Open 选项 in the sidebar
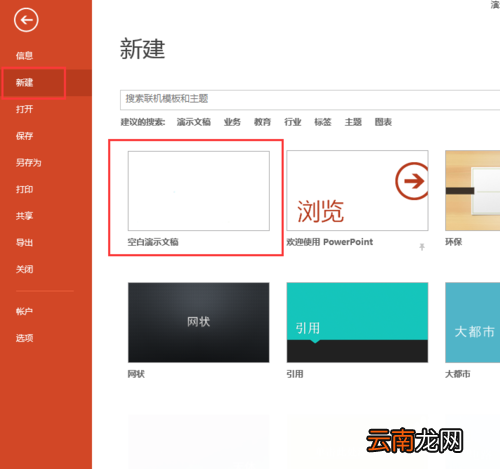 (x=24, y=338)
